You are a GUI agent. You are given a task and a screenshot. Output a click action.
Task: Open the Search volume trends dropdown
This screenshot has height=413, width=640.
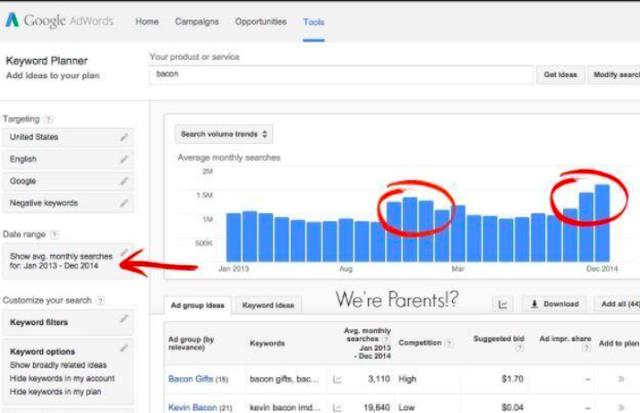click(x=224, y=134)
